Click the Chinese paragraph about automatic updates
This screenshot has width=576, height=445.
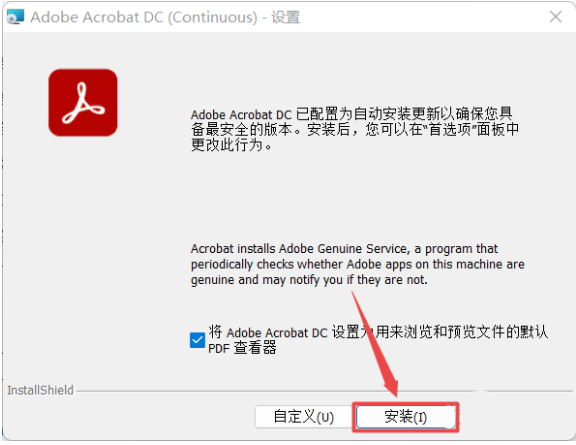354,129
